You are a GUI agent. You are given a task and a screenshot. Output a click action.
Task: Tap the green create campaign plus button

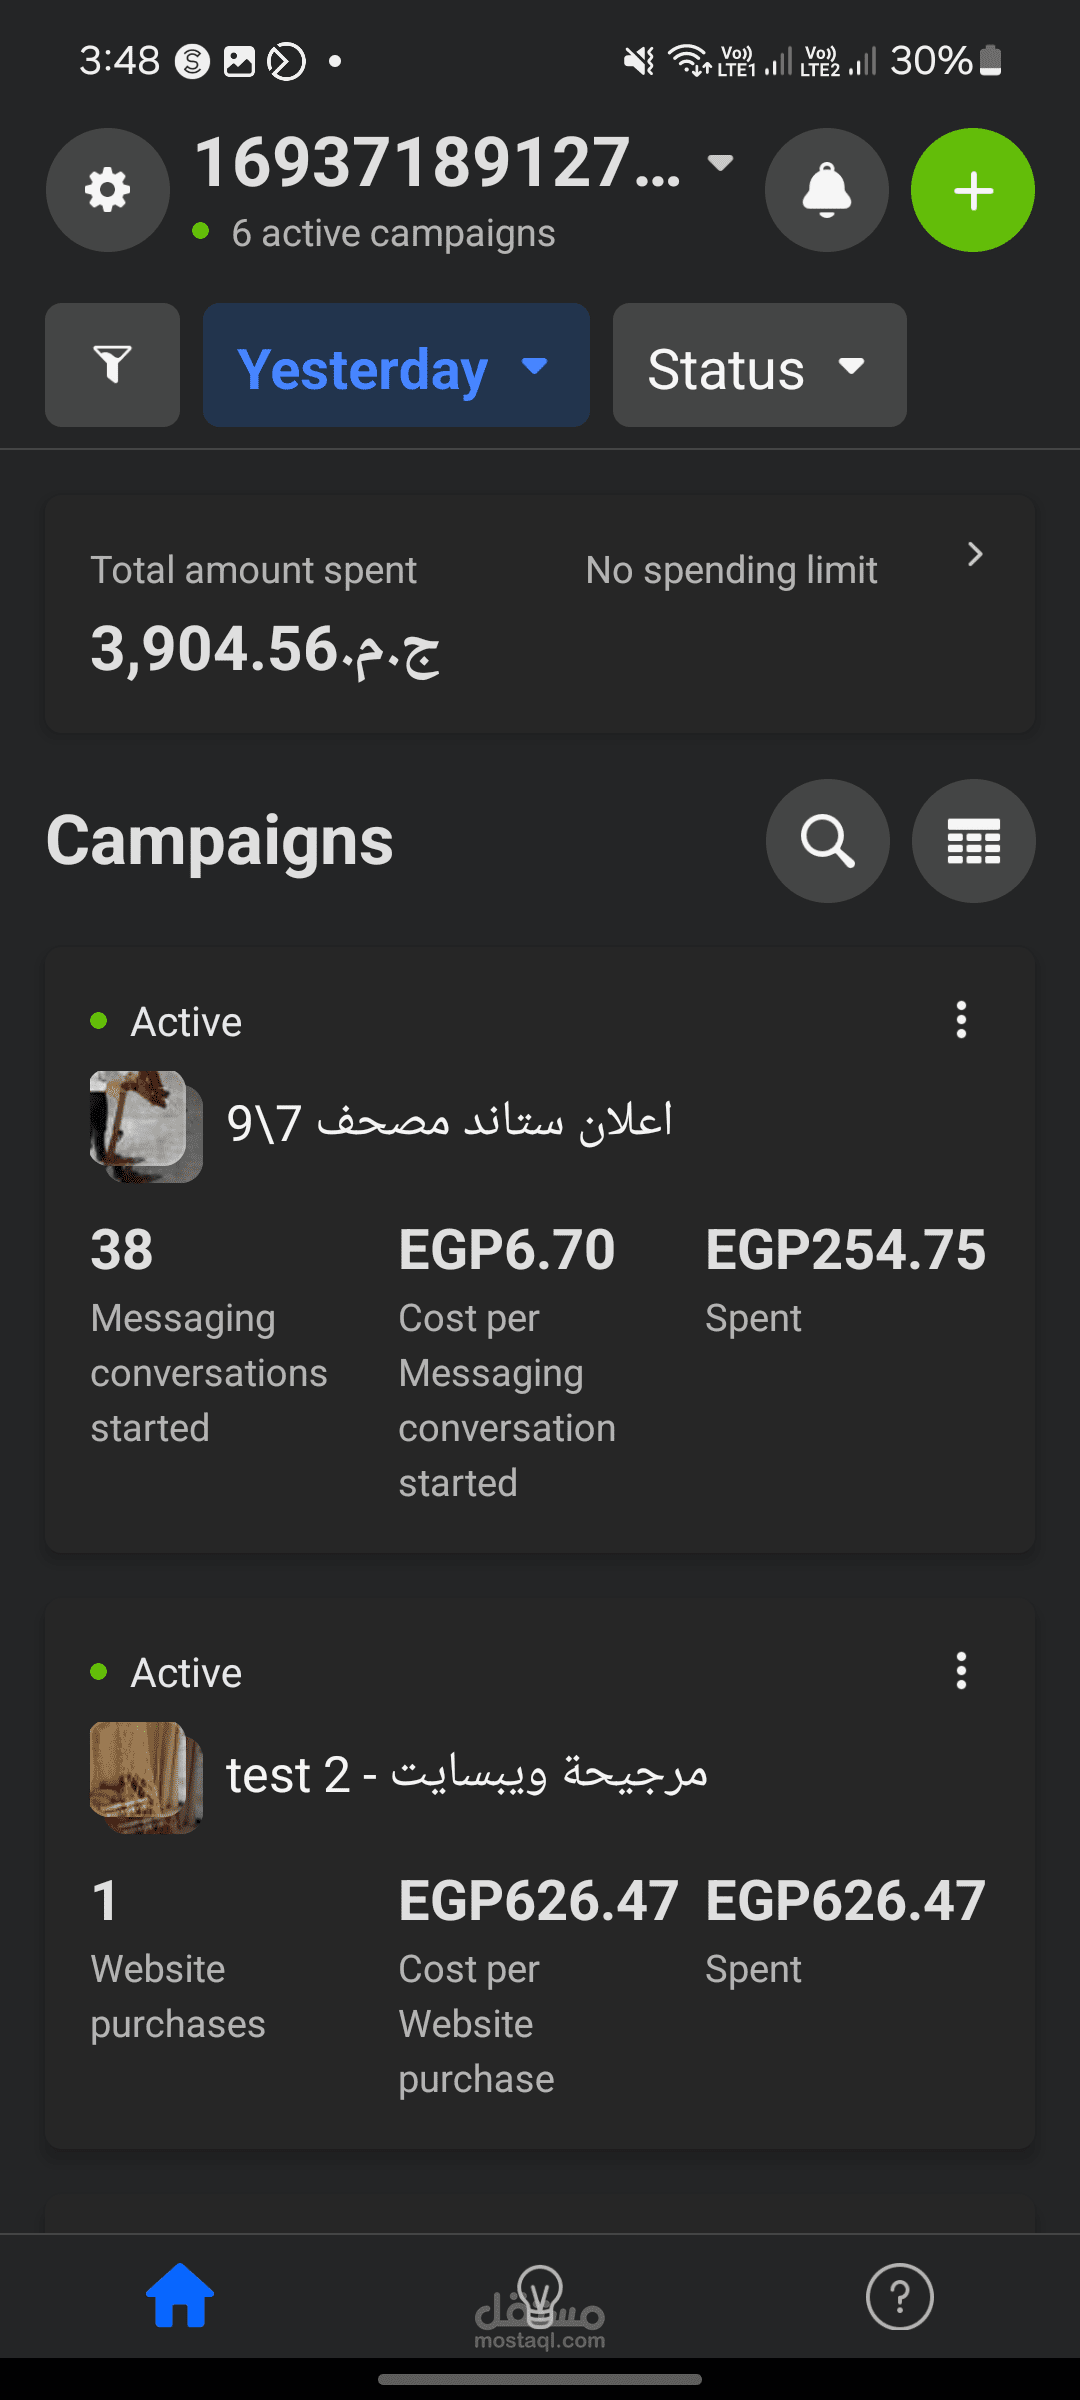click(972, 190)
